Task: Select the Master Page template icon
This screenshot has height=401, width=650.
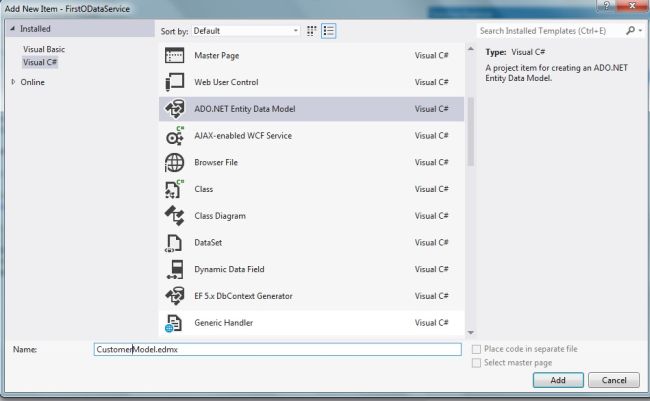Action: [175, 56]
